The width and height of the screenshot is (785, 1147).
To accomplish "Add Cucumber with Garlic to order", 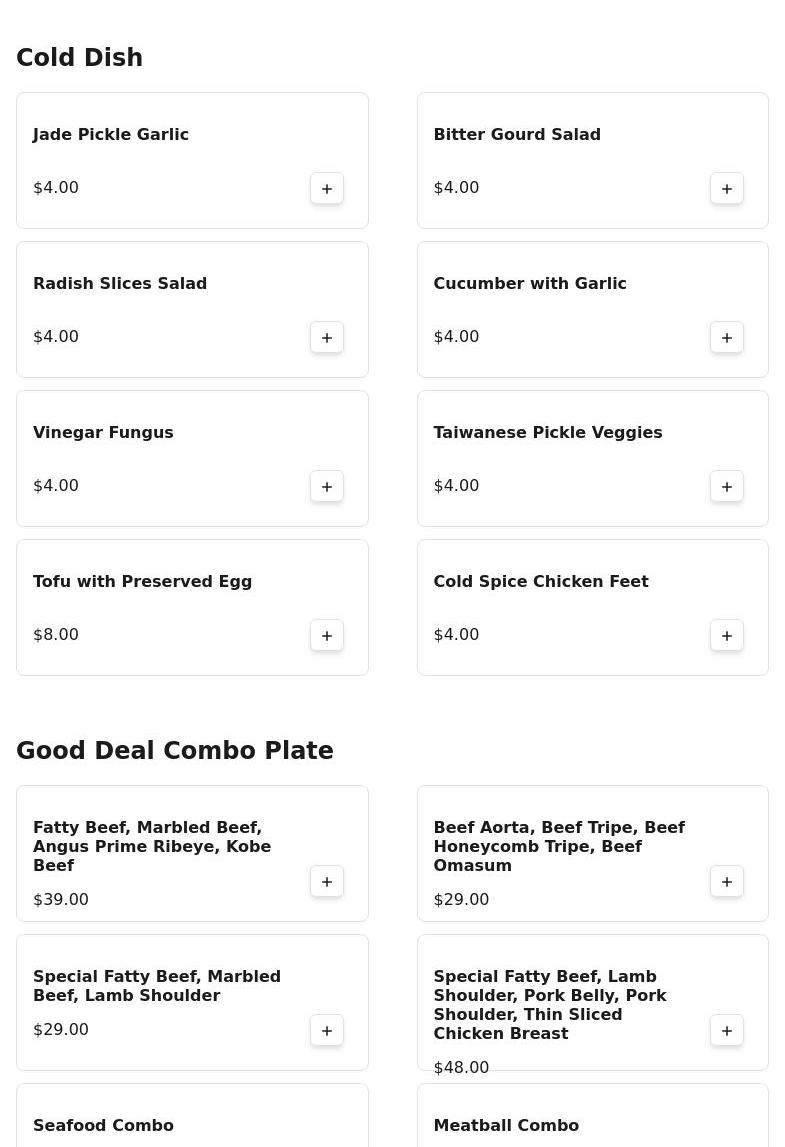I will coord(727,337).
